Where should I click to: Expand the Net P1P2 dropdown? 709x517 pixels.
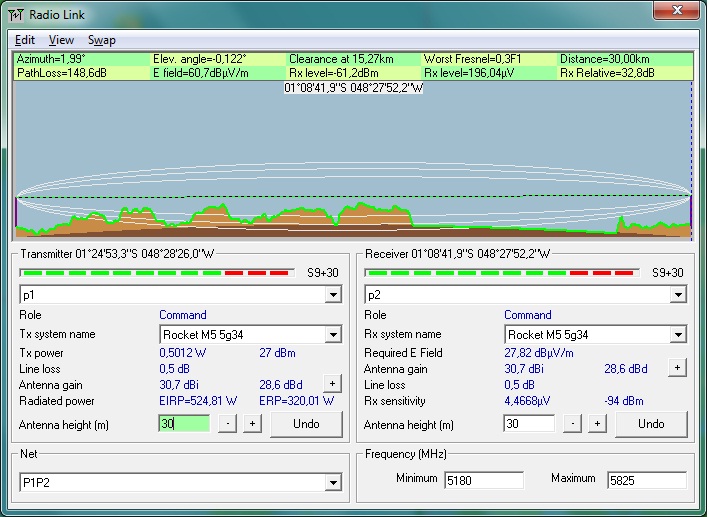[333, 484]
